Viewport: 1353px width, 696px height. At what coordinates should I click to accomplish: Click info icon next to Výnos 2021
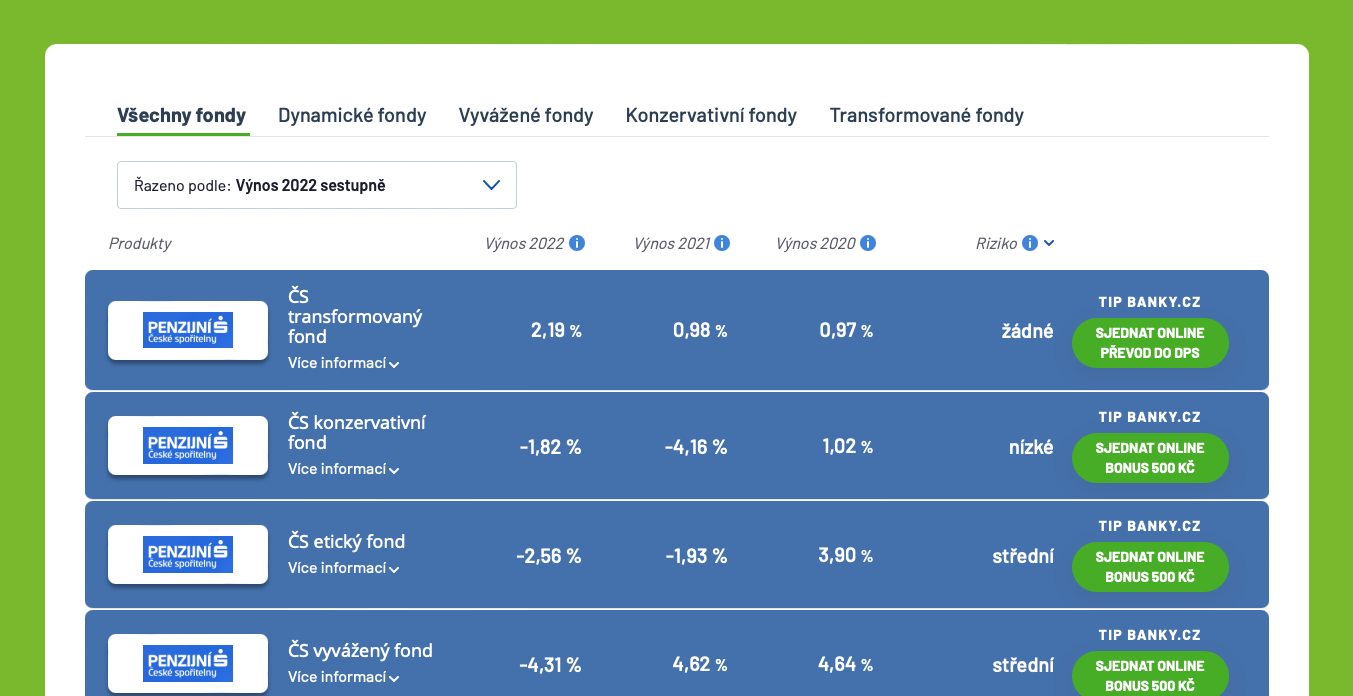[x=723, y=243]
